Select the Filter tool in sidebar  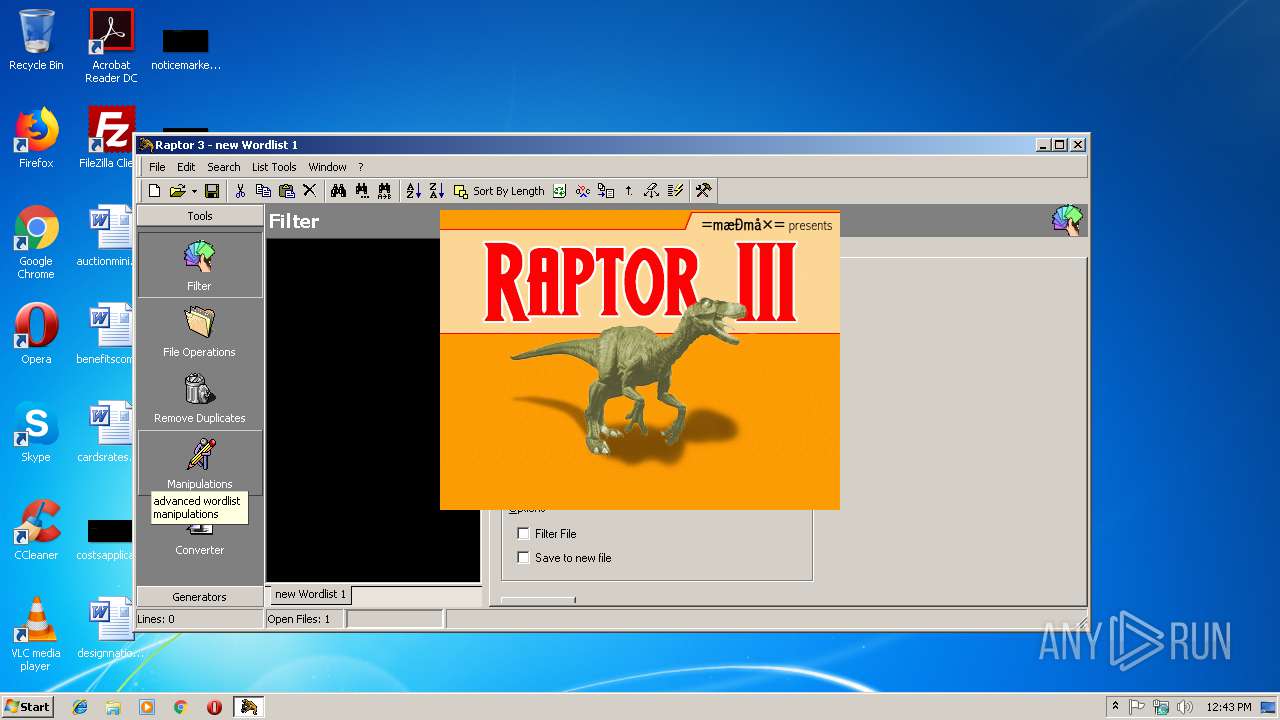click(x=199, y=265)
